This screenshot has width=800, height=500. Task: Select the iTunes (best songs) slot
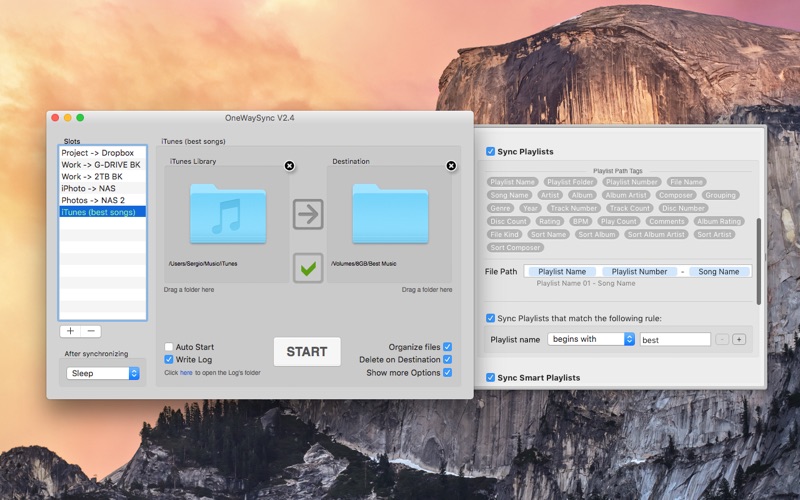(x=103, y=212)
